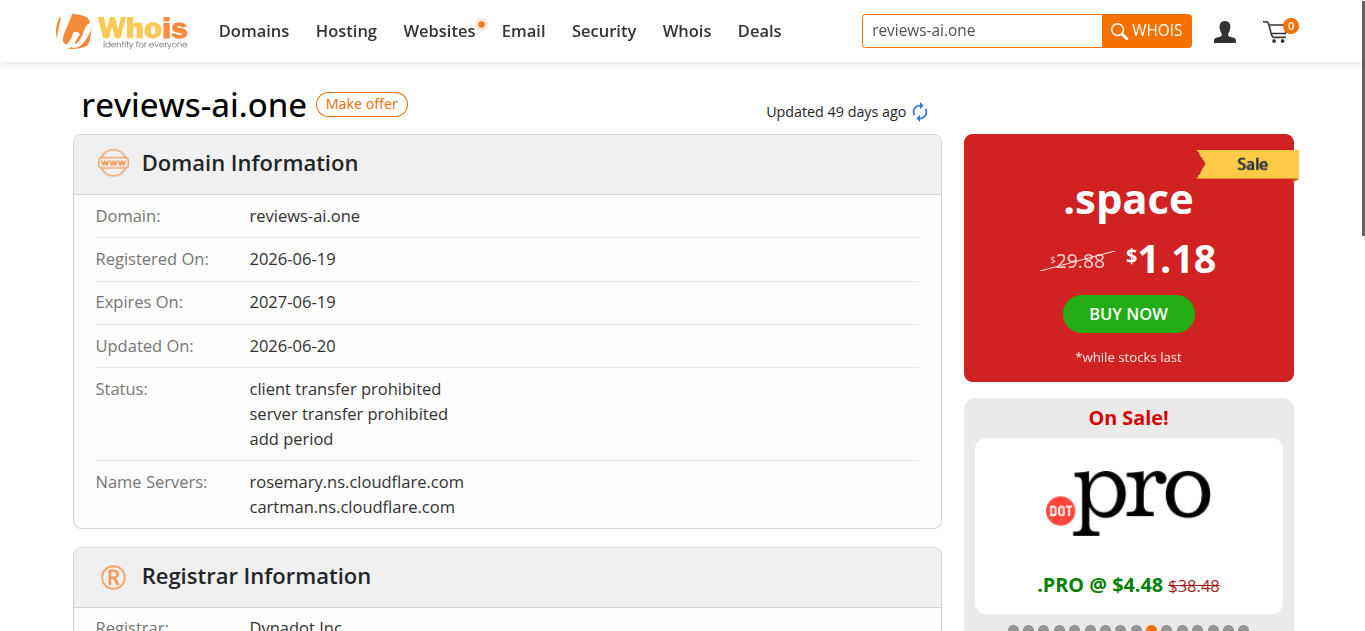1365x631 pixels.
Task: Open the user account icon
Action: [x=1224, y=32]
